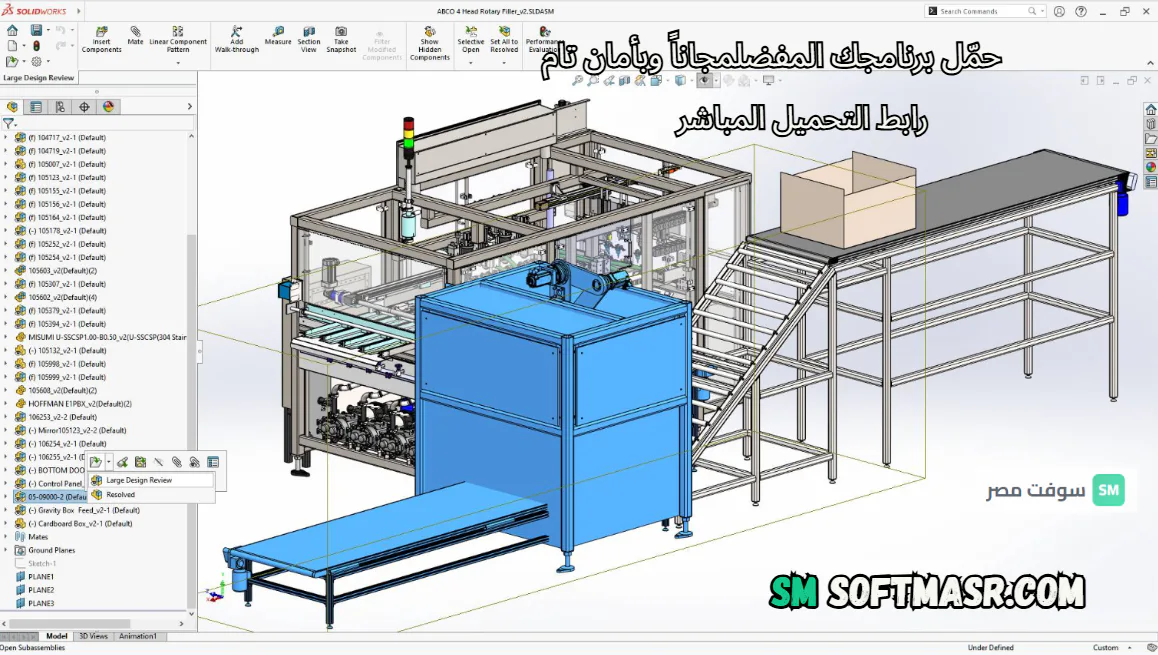The height and width of the screenshot is (655, 1158).
Task: Click Show Hidden Components
Action: (430, 44)
